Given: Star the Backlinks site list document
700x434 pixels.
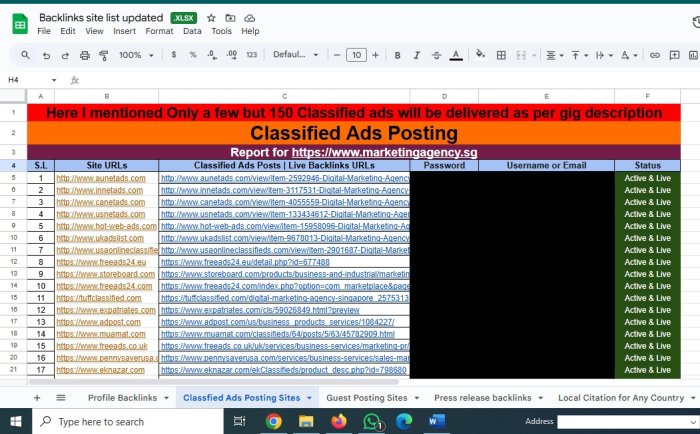Looking at the screenshot, I should (211, 18).
